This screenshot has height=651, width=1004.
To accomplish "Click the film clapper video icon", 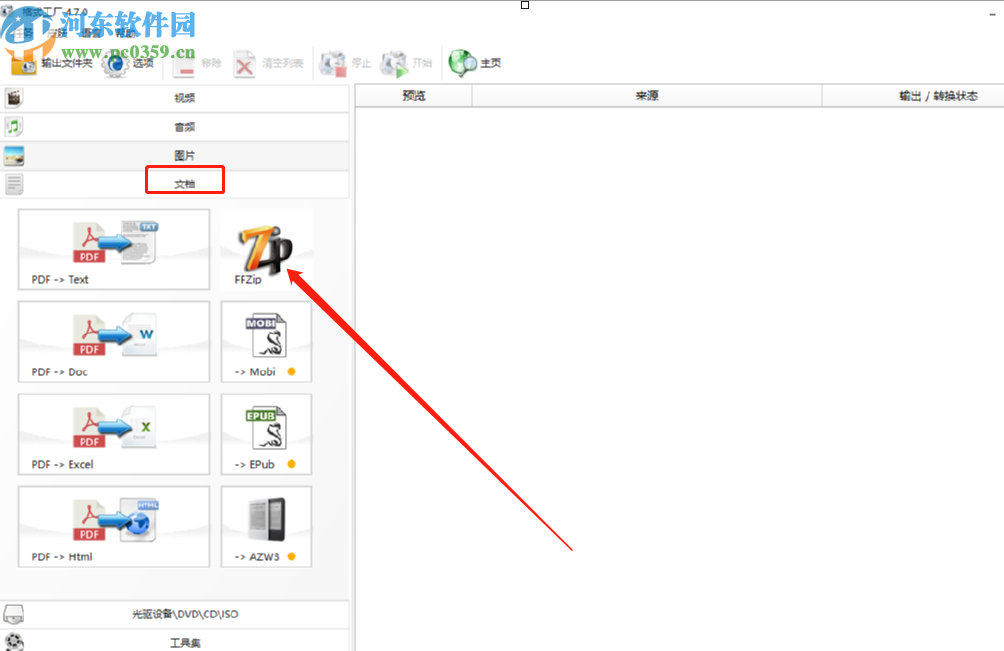I will (x=13, y=98).
